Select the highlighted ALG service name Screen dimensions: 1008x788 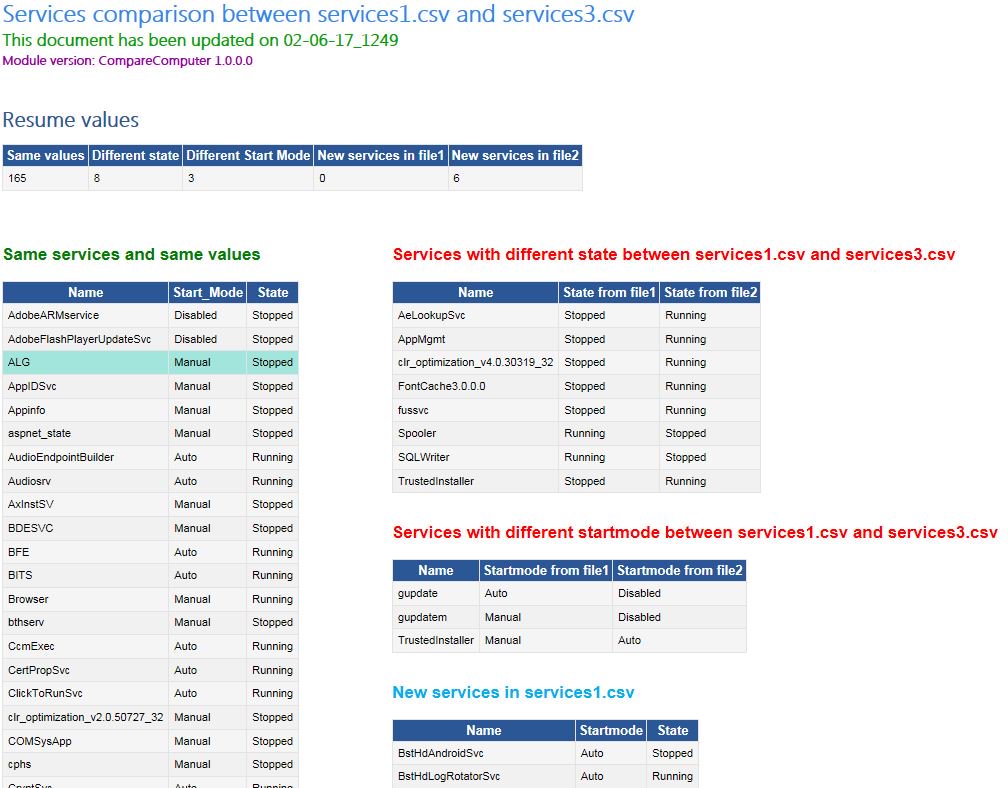[19, 363]
